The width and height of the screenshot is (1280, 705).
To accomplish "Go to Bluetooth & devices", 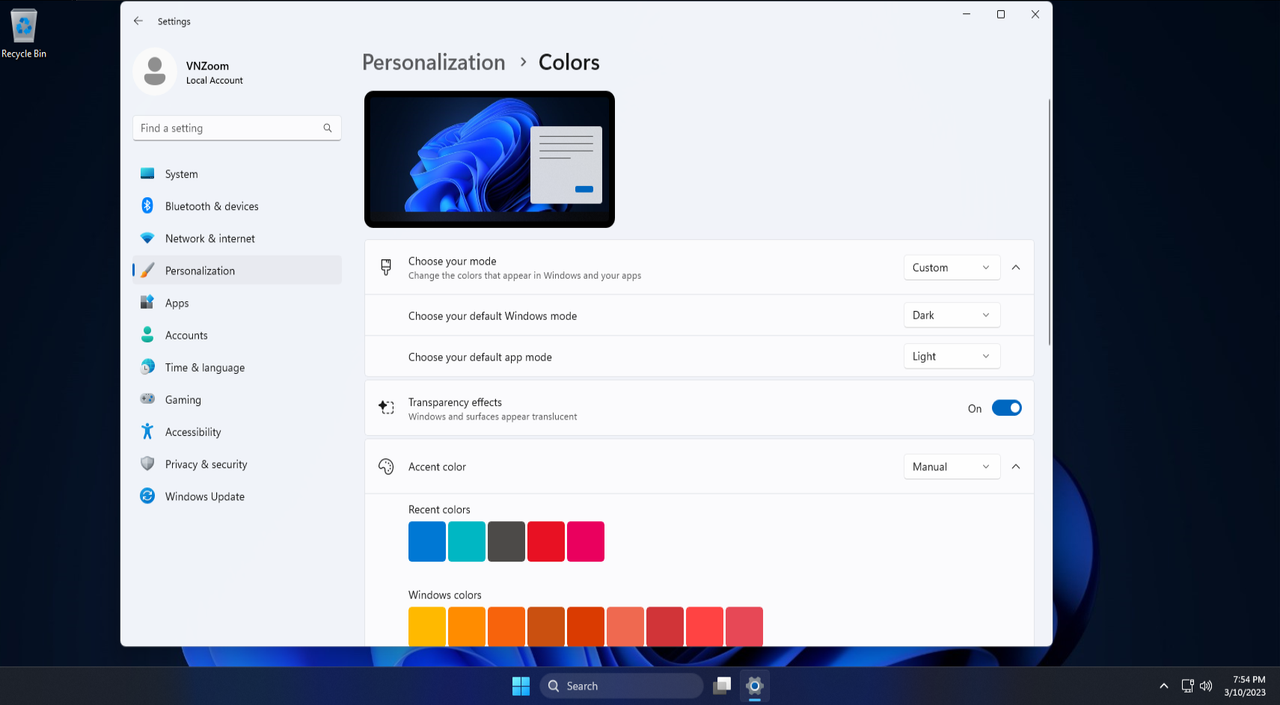I will (237, 206).
